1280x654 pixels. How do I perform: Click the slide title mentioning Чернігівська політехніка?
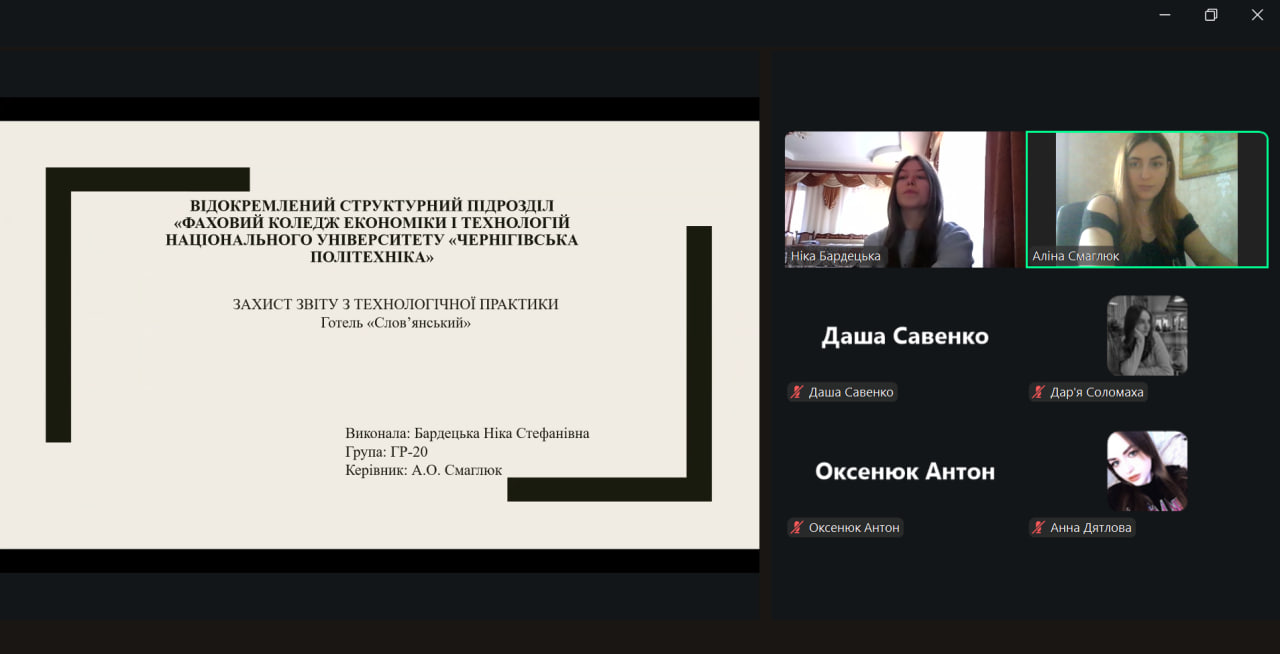(372, 231)
